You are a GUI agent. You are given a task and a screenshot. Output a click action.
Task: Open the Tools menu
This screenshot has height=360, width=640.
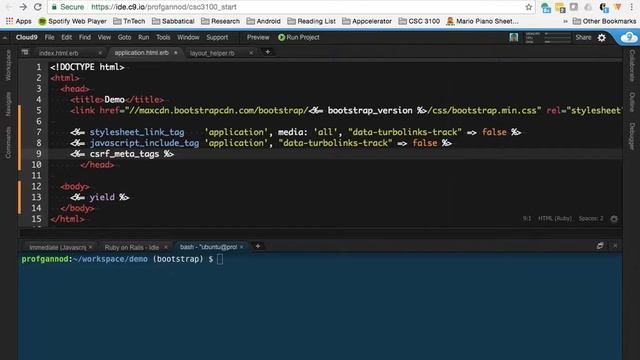[x=163, y=37]
